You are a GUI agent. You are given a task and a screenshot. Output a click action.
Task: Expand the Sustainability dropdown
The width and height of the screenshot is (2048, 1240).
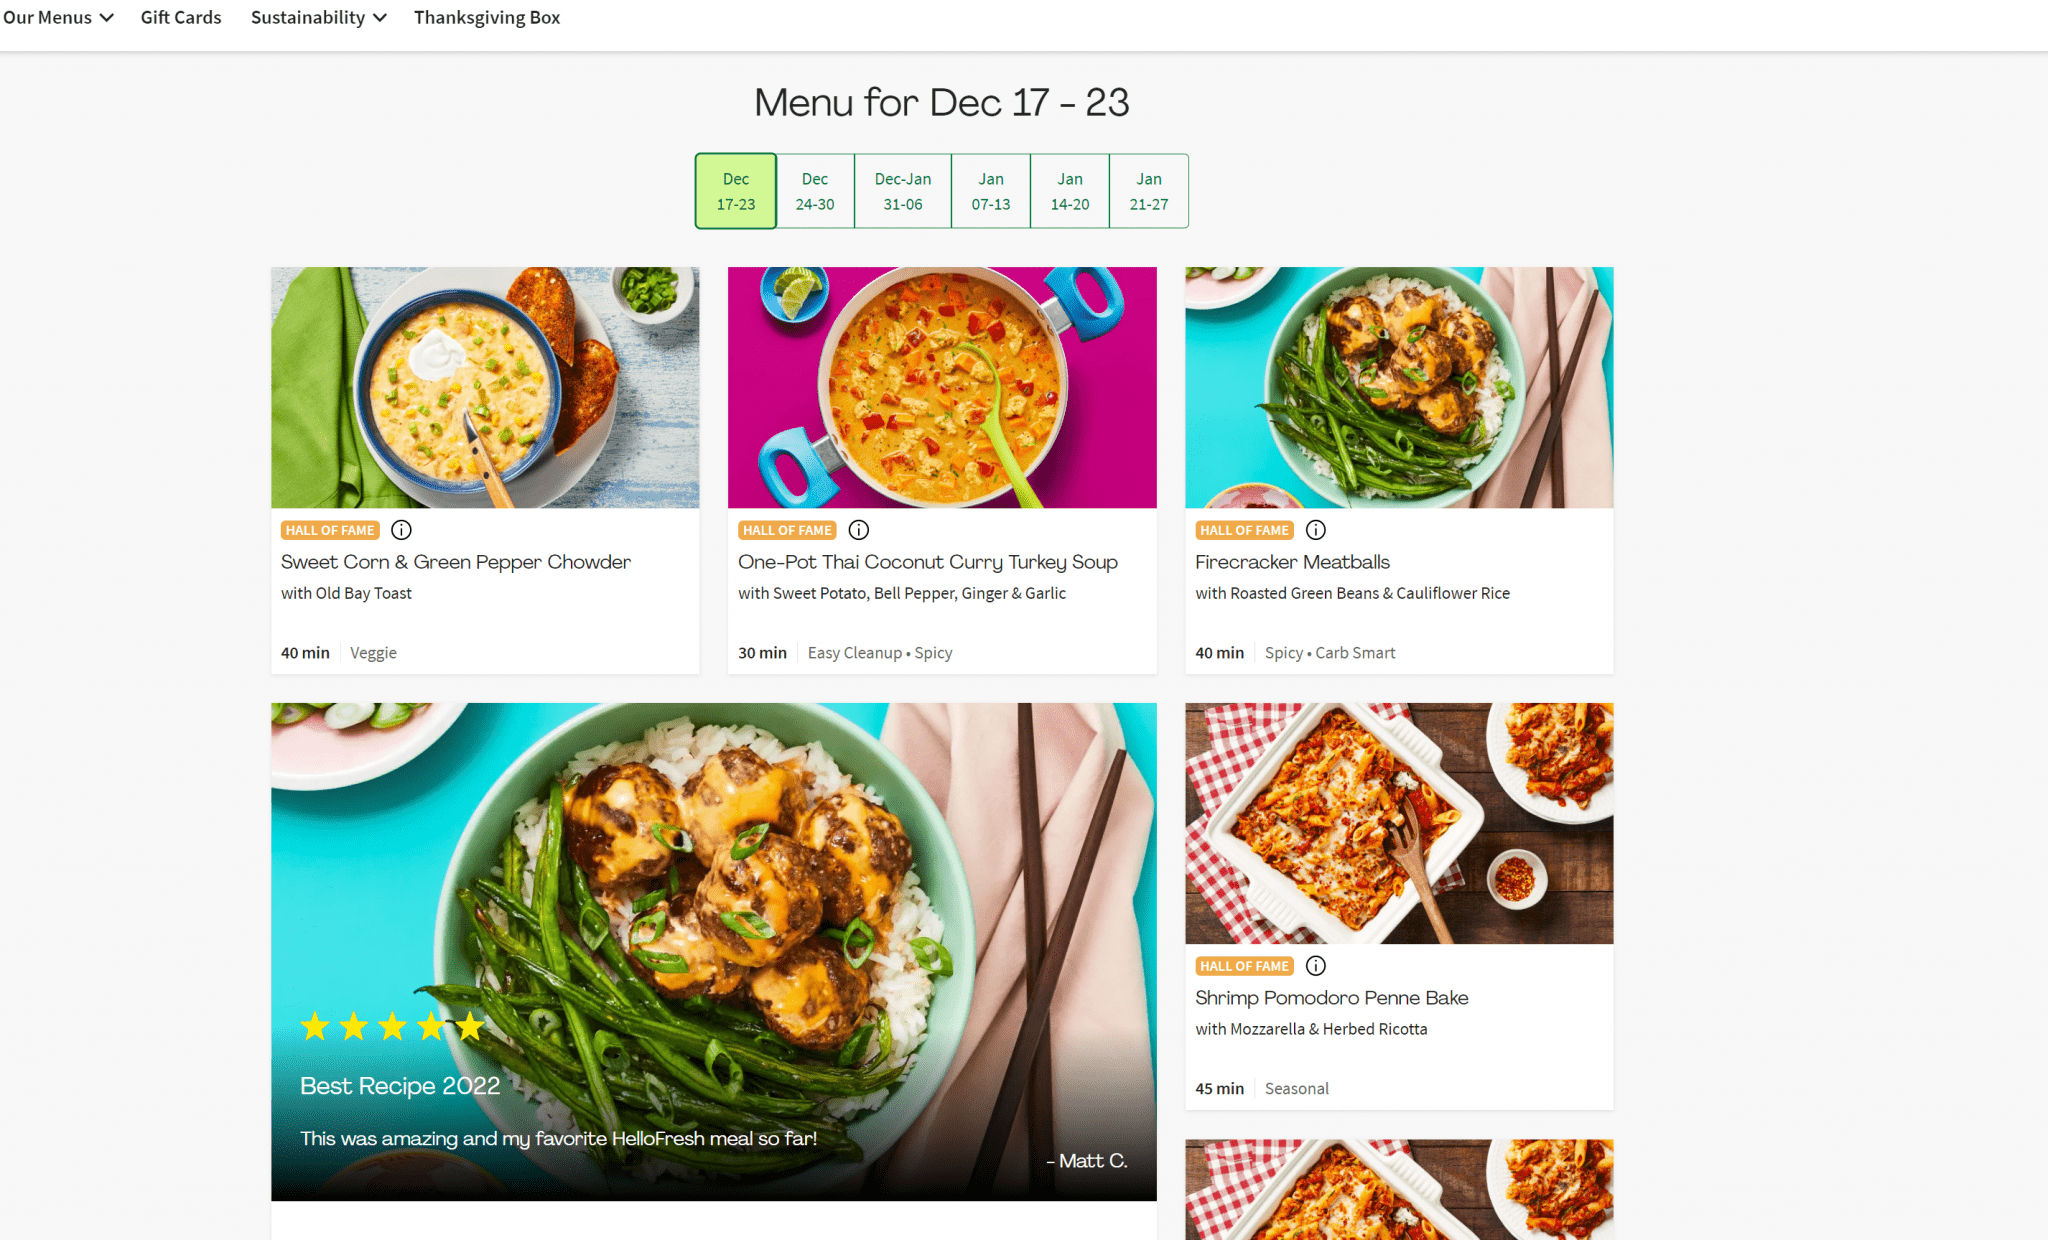tap(318, 18)
